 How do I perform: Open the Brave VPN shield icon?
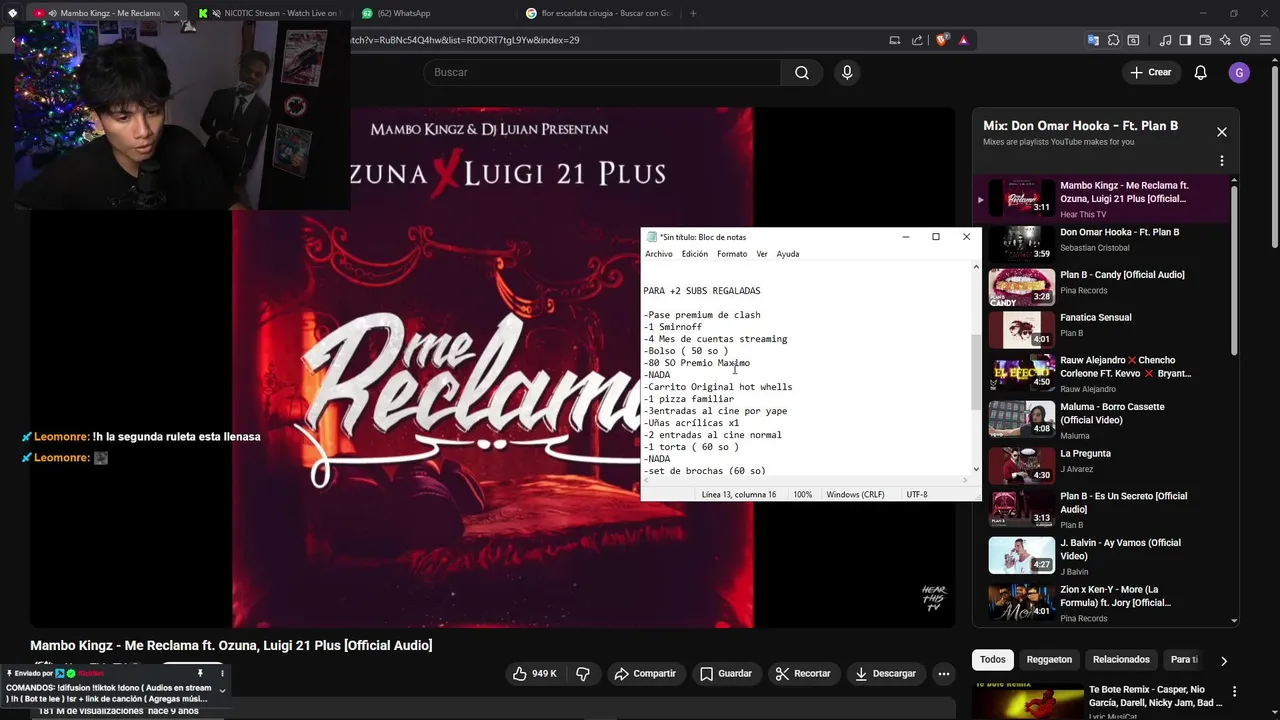[x=1245, y=40]
